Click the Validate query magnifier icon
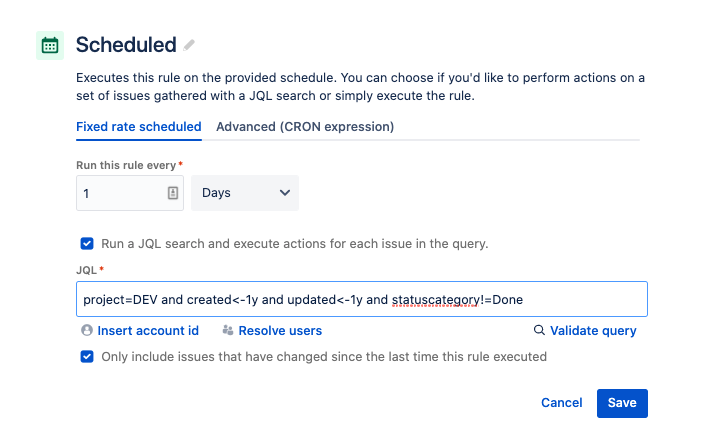 [x=539, y=331]
